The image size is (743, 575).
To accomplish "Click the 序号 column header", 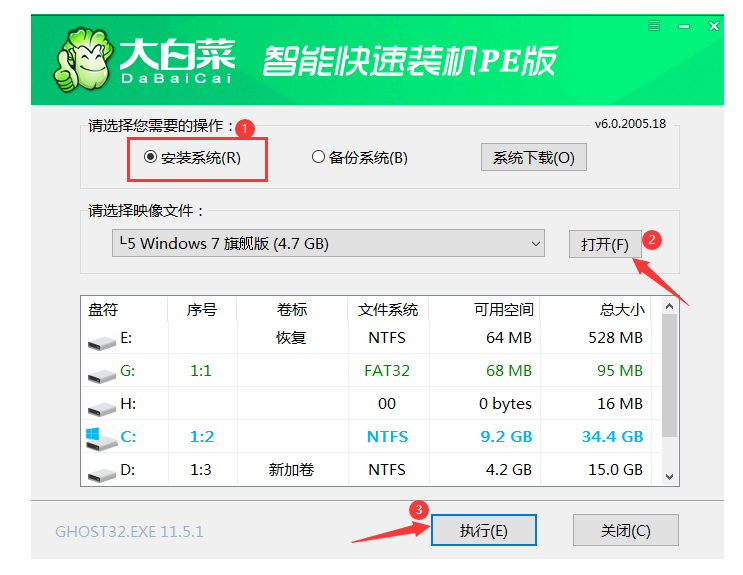I will click(x=202, y=310).
